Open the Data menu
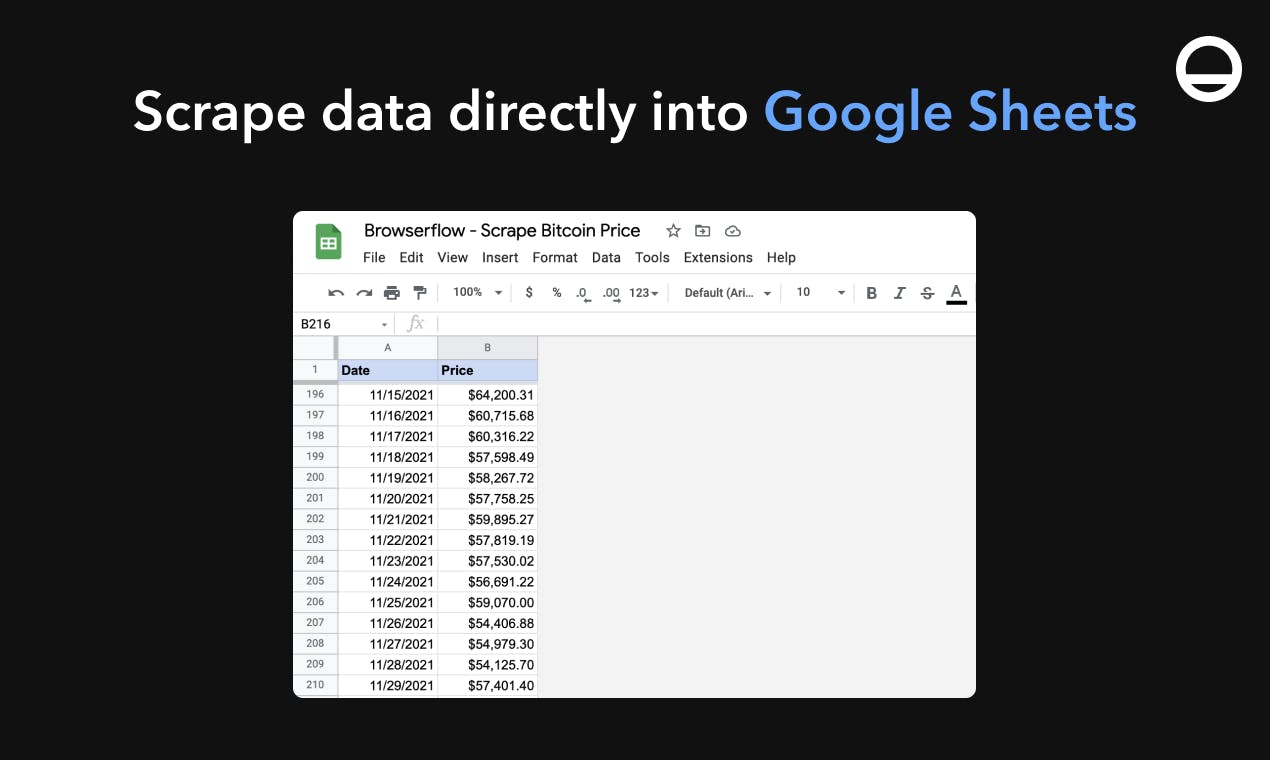The image size is (1270, 760). tap(606, 257)
